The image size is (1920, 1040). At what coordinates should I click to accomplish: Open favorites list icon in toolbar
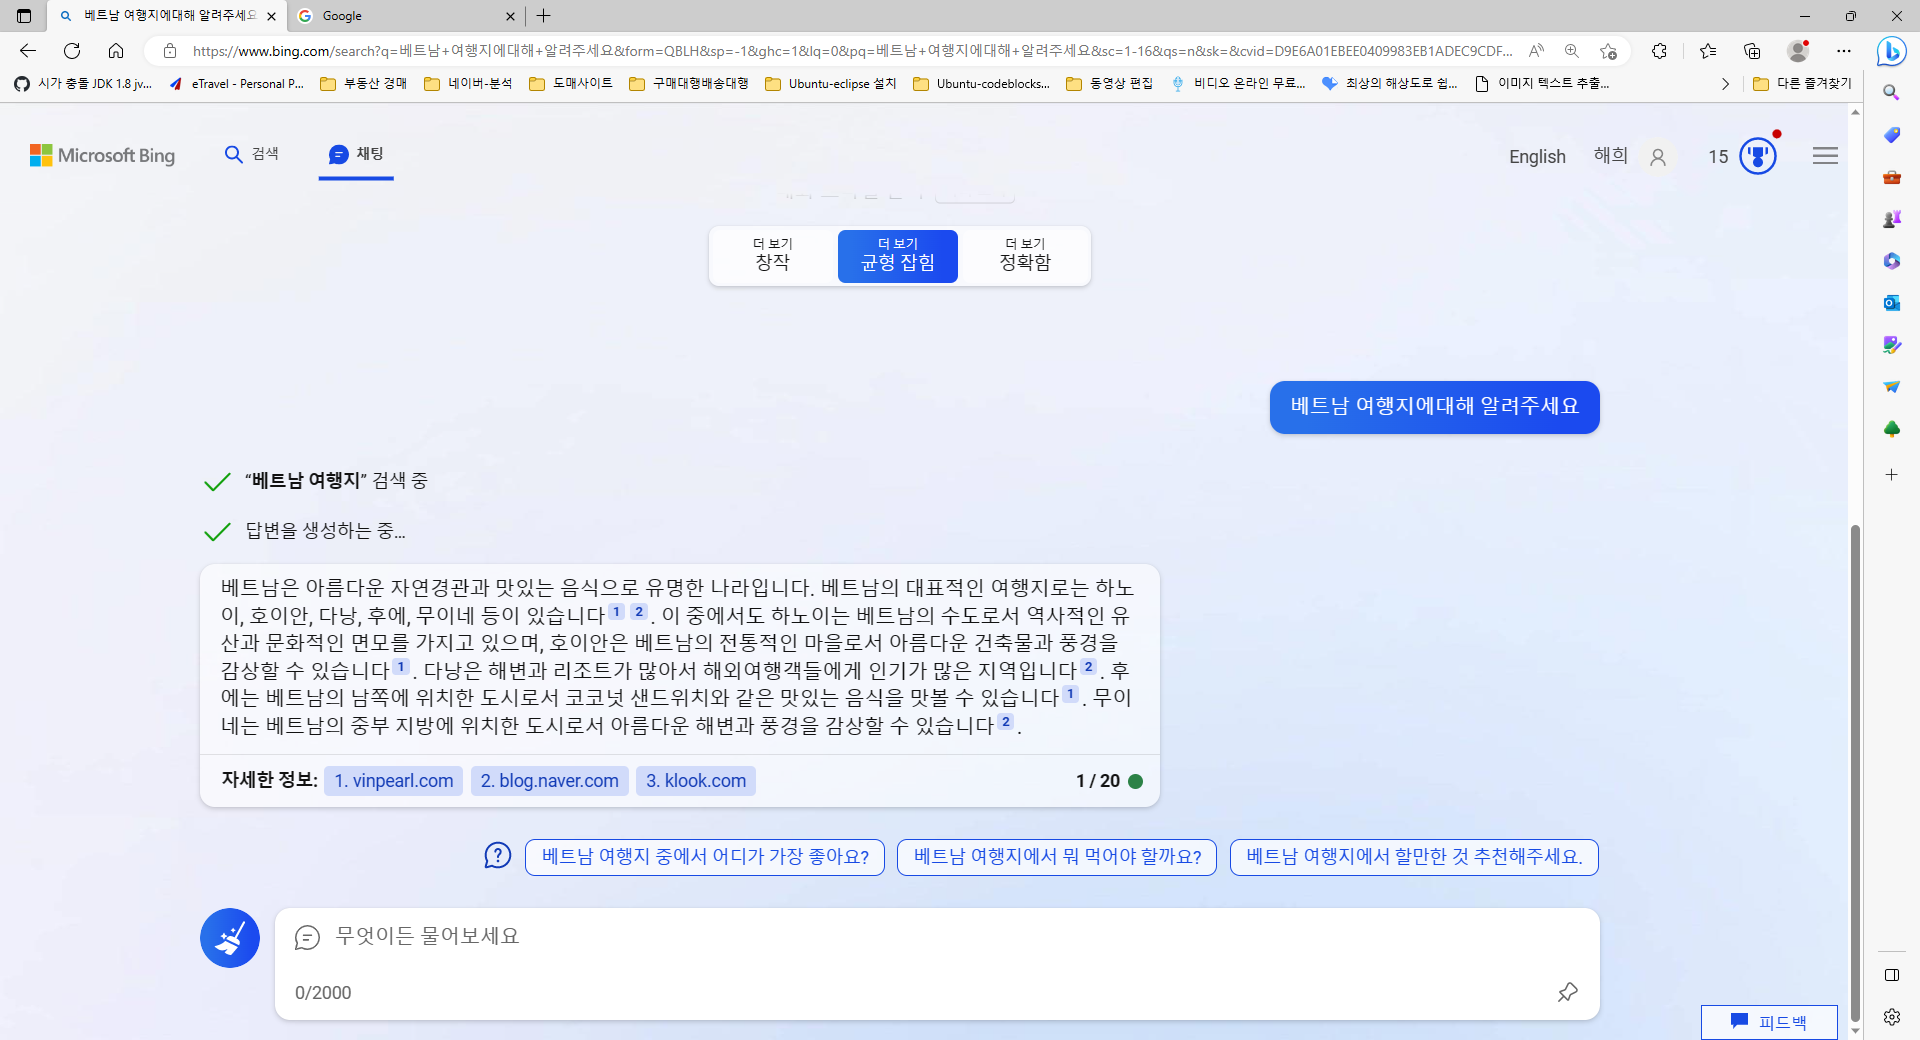coord(1708,51)
